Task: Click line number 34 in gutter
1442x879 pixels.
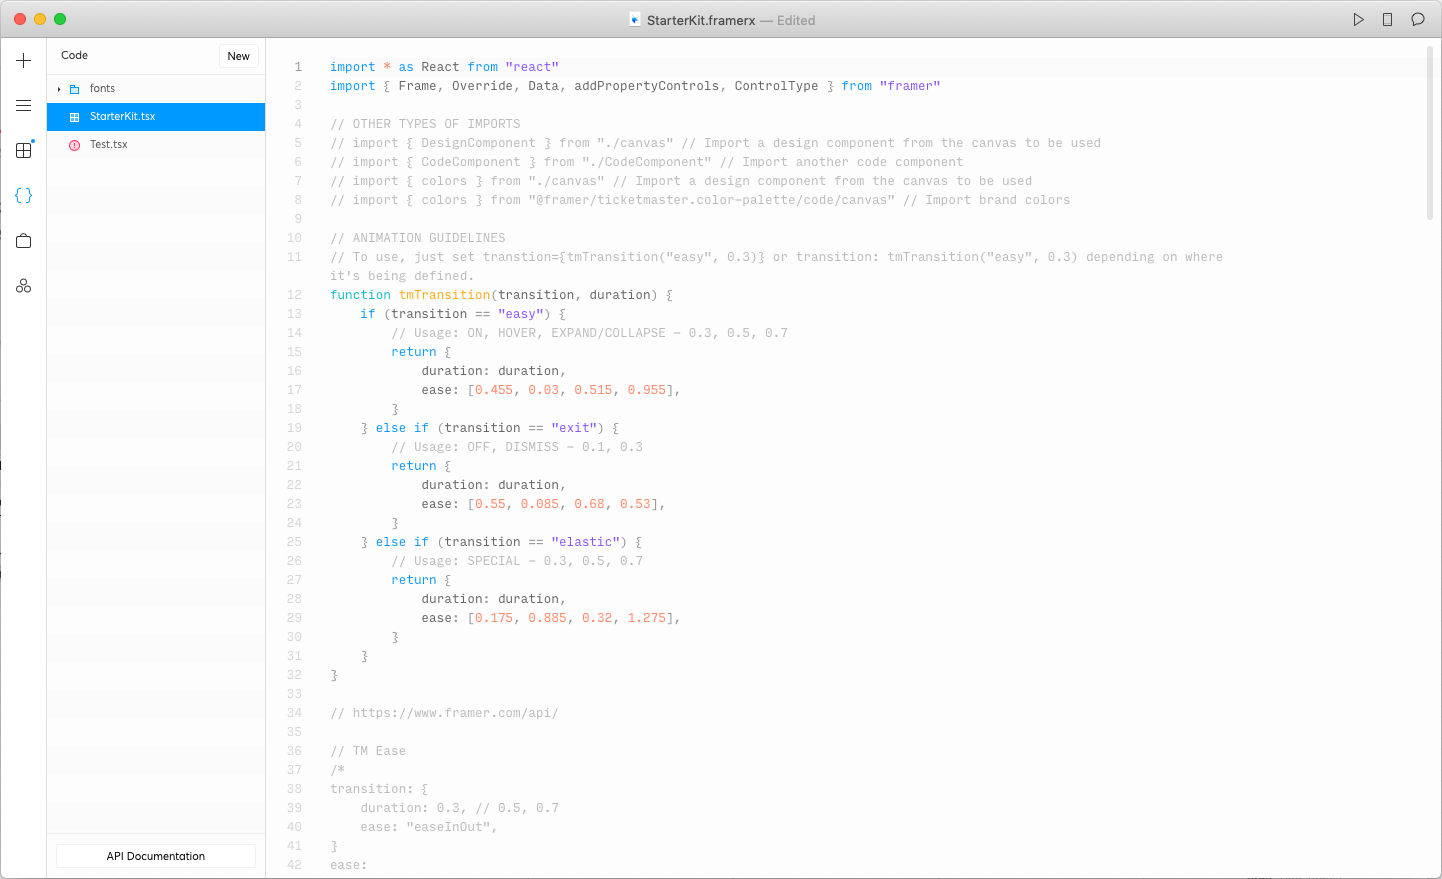Action: click(294, 713)
